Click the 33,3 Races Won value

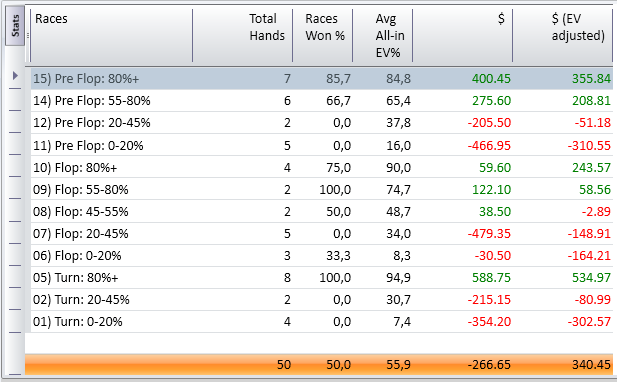click(338, 256)
